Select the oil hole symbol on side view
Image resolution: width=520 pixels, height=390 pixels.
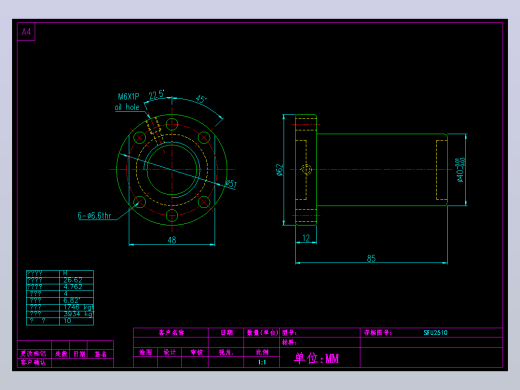click(x=306, y=170)
